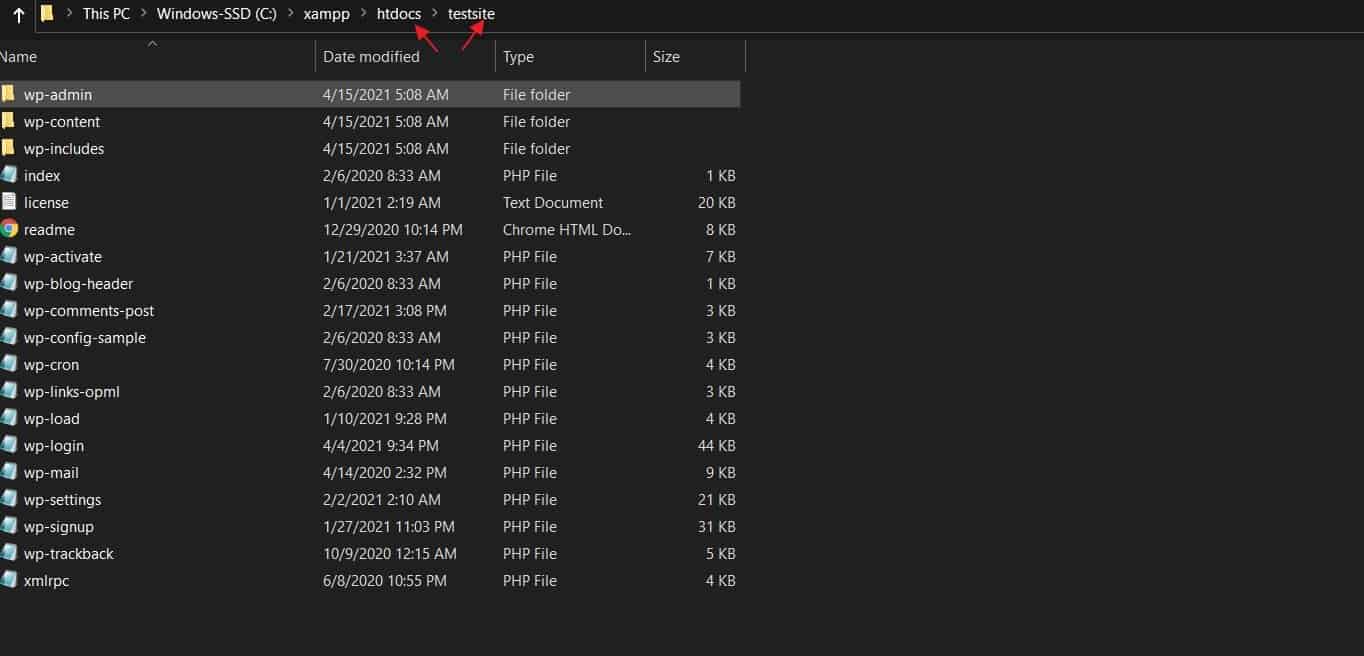This screenshot has width=1364, height=656.
Task: Select the wp-includes folder icon
Action: [x=8, y=148]
